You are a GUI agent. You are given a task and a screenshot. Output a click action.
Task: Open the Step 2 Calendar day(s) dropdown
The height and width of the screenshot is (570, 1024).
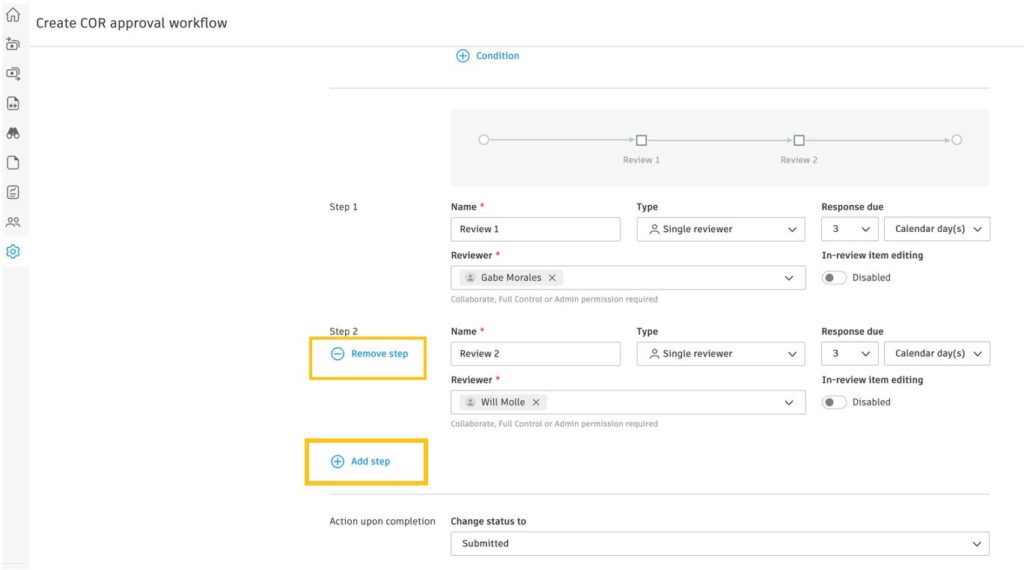(x=936, y=354)
